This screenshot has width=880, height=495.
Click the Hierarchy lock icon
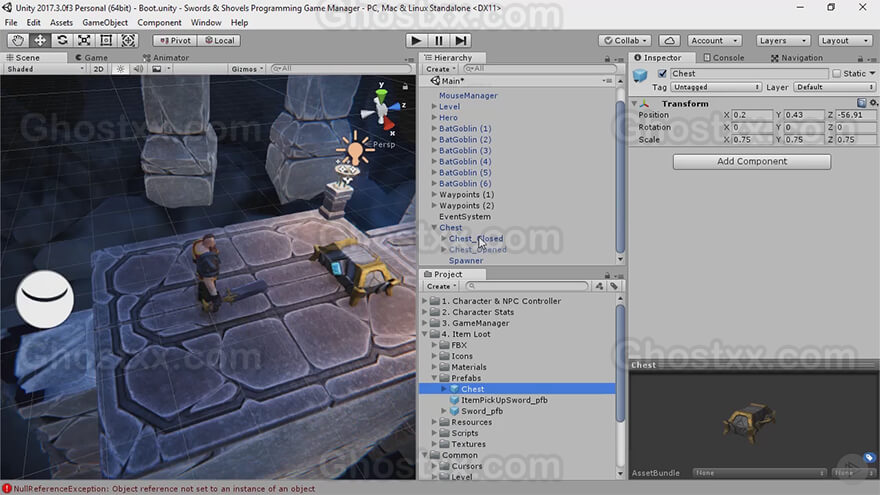pos(607,58)
